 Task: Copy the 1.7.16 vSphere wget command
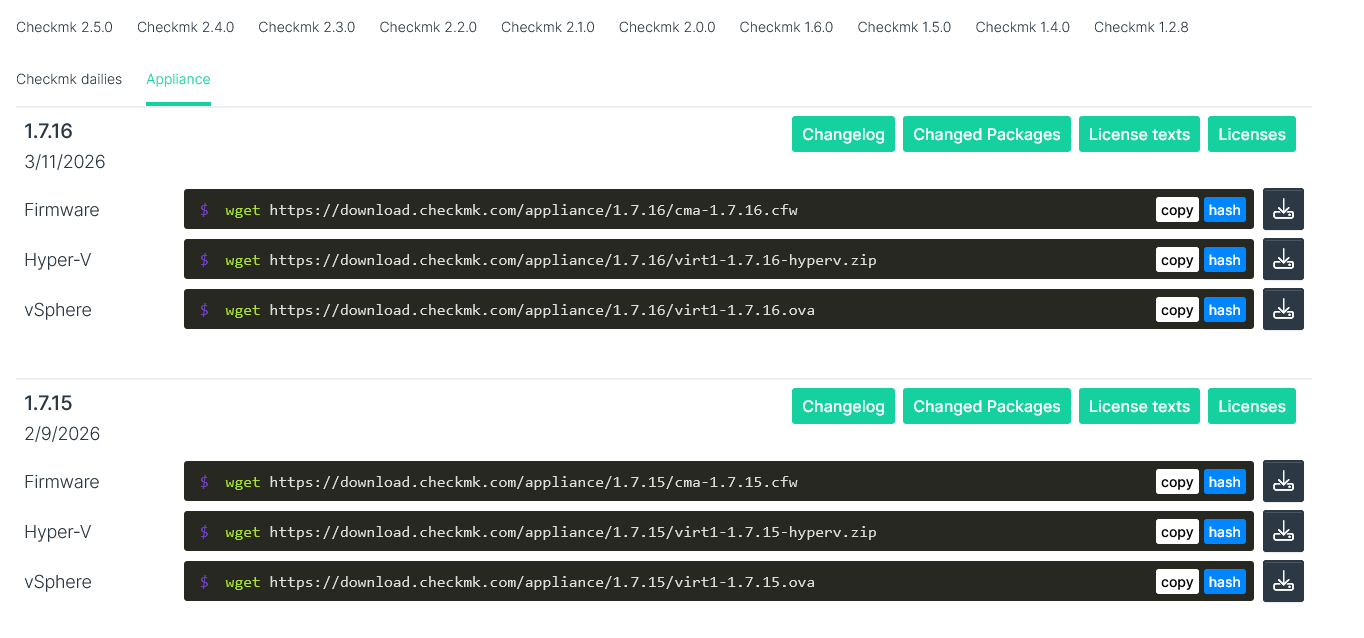1177,309
